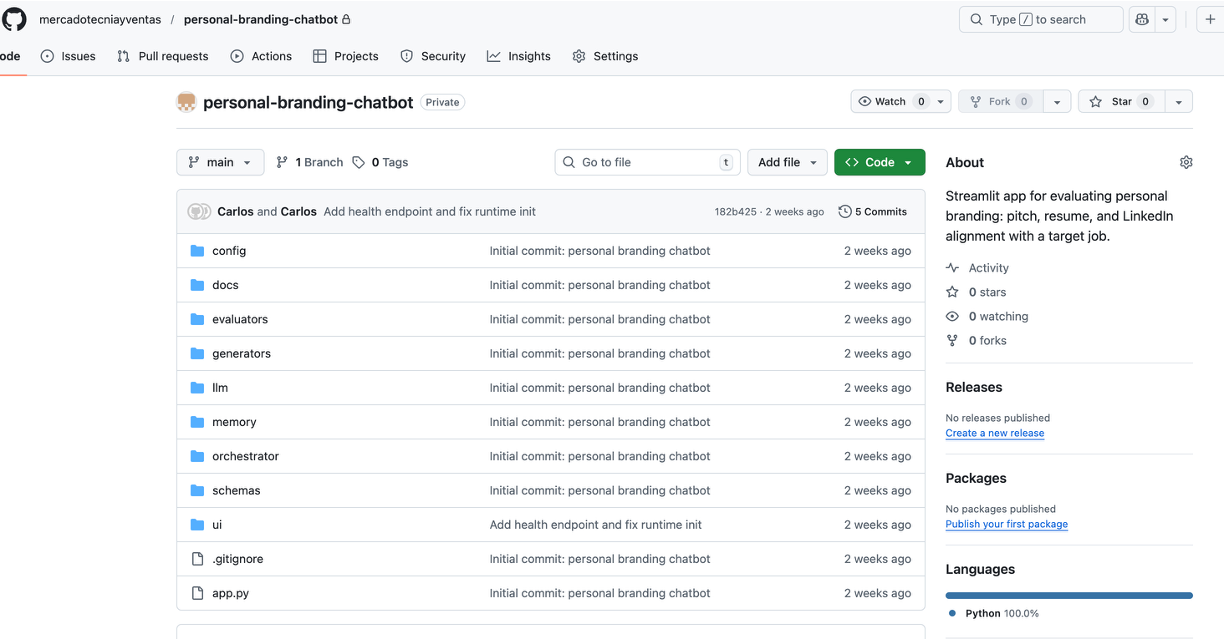The width and height of the screenshot is (1224, 640).
Task: Click the Python language bar
Action: pos(1068,595)
